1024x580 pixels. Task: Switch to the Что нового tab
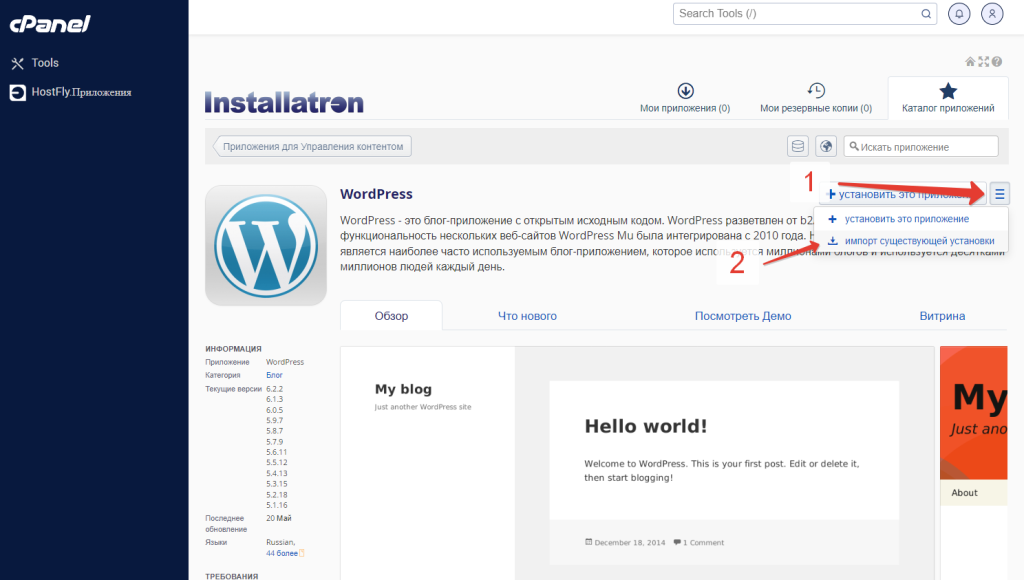(x=527, y=315)
